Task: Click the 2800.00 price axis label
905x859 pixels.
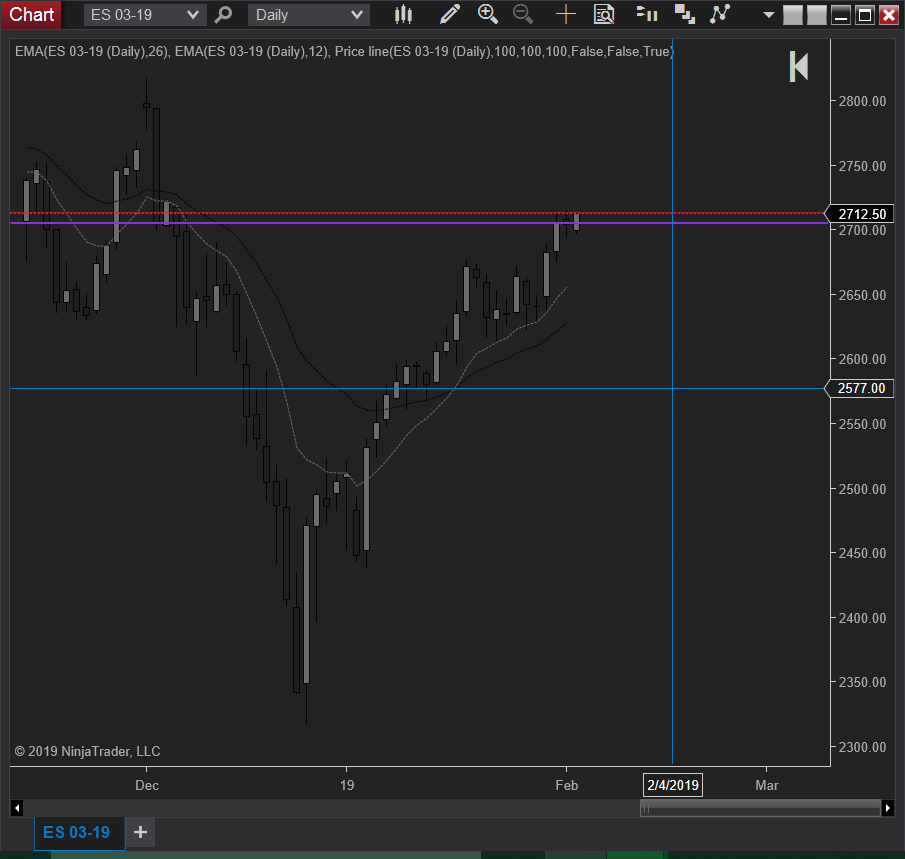Action: click(x=862, y=102)
